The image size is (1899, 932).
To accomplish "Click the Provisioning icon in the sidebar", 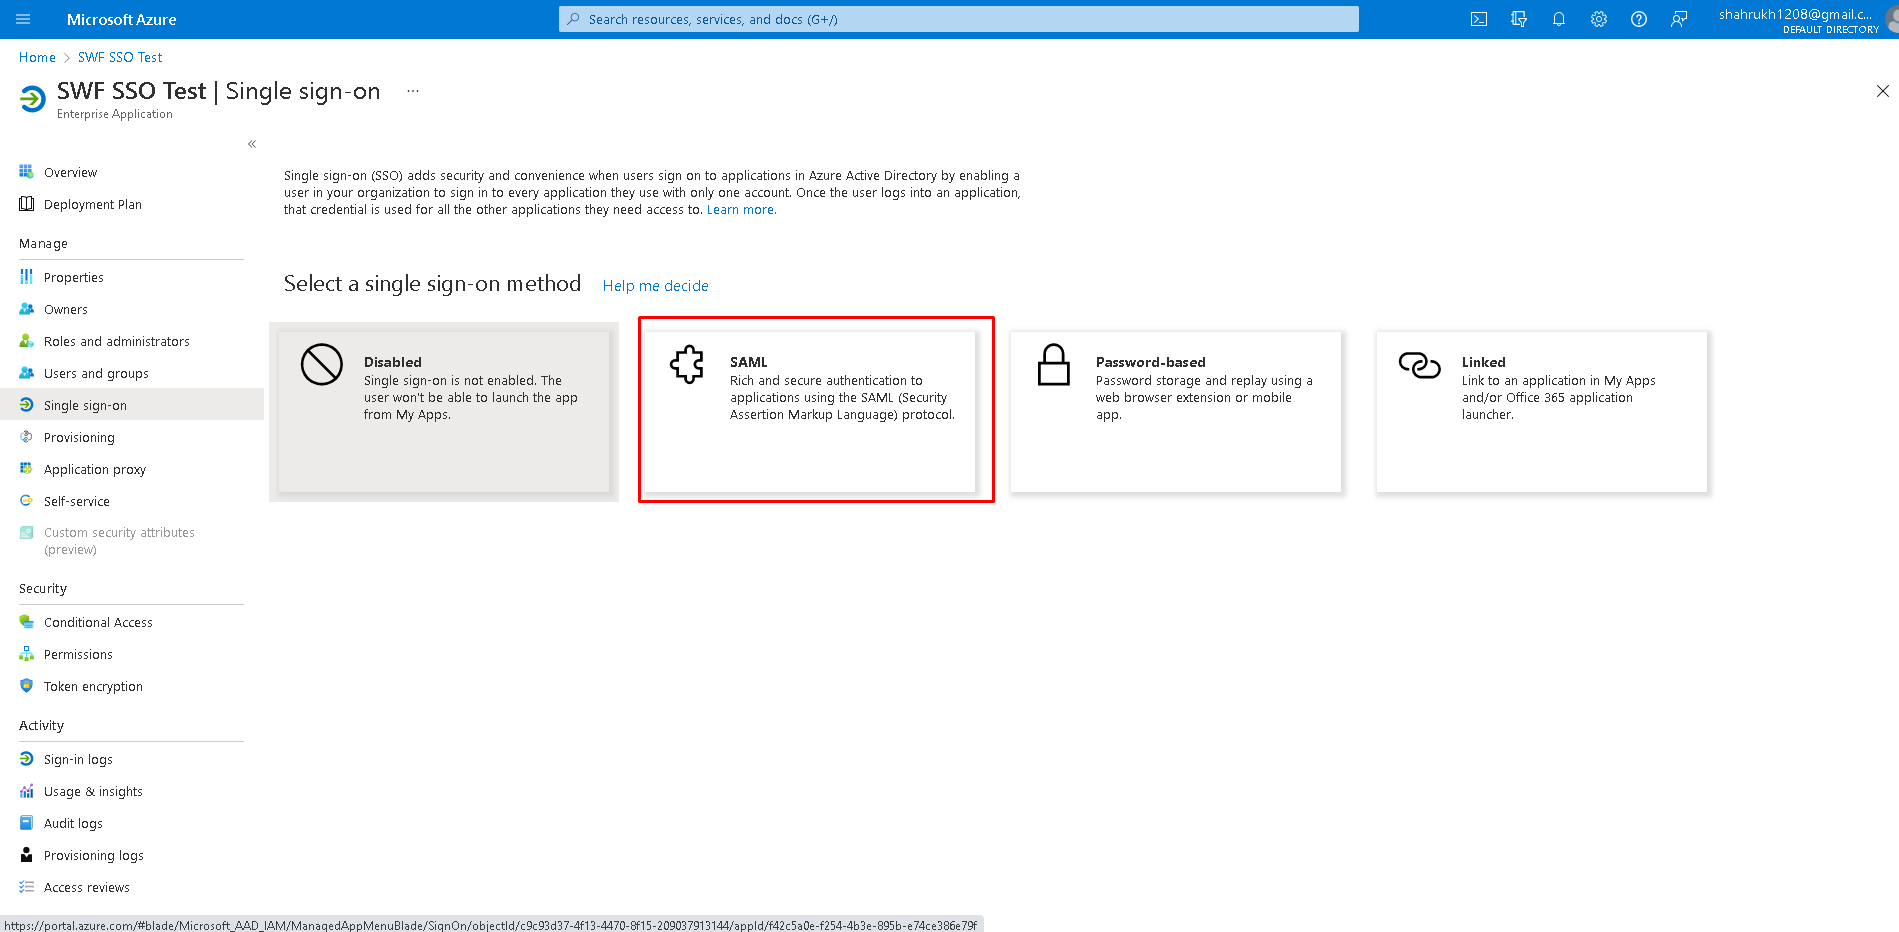I will click(x=27, y=437).
